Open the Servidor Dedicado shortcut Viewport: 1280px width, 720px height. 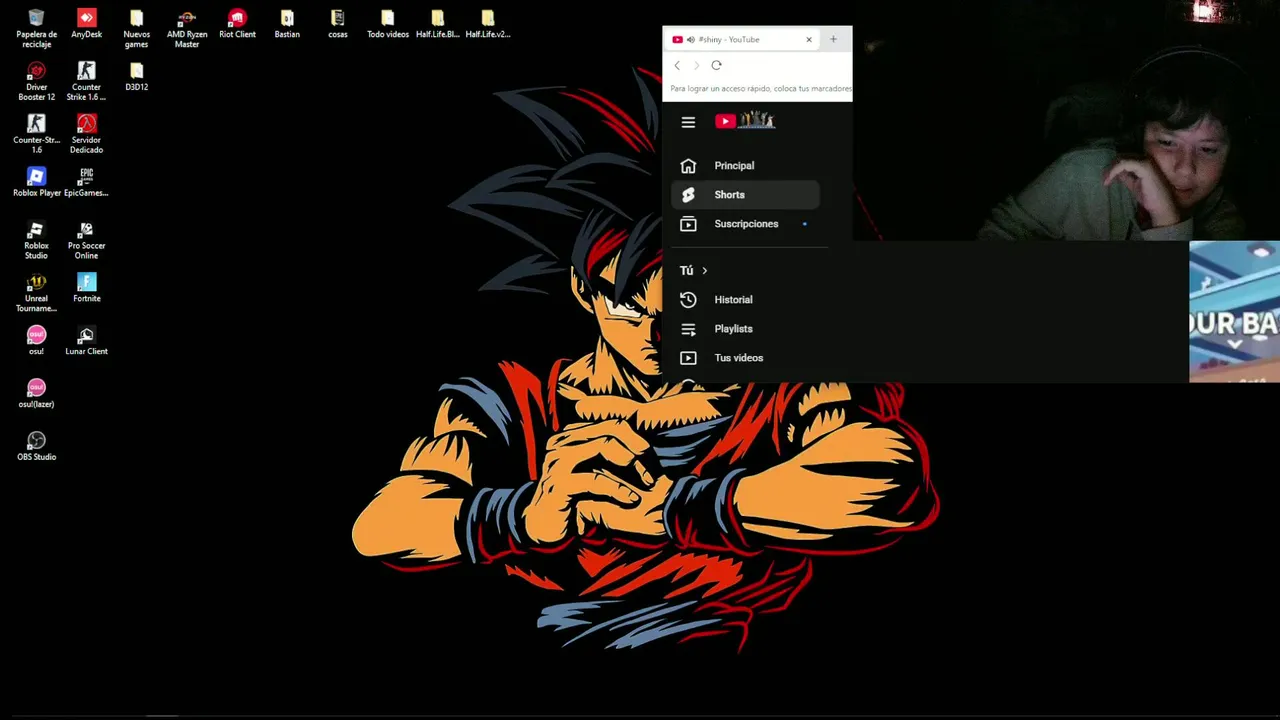click(x=87, y=134)
